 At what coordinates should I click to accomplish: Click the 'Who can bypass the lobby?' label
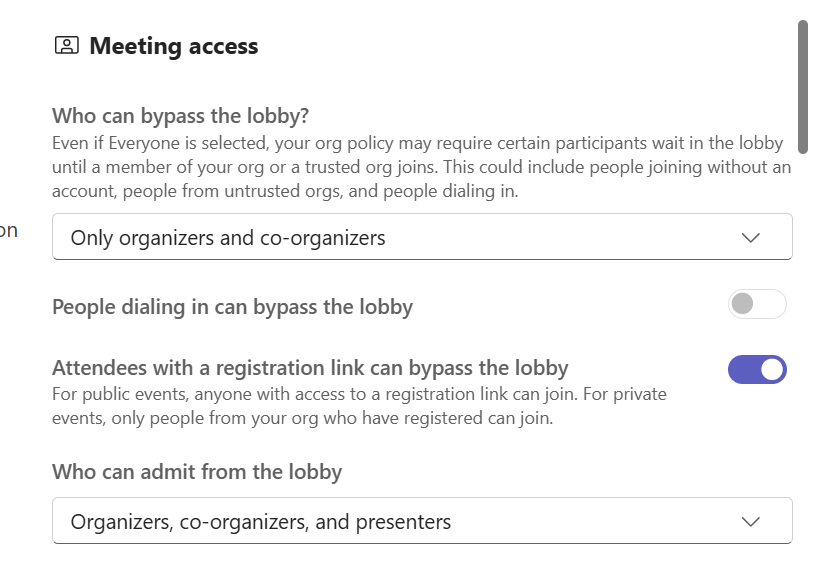(181, 116)
